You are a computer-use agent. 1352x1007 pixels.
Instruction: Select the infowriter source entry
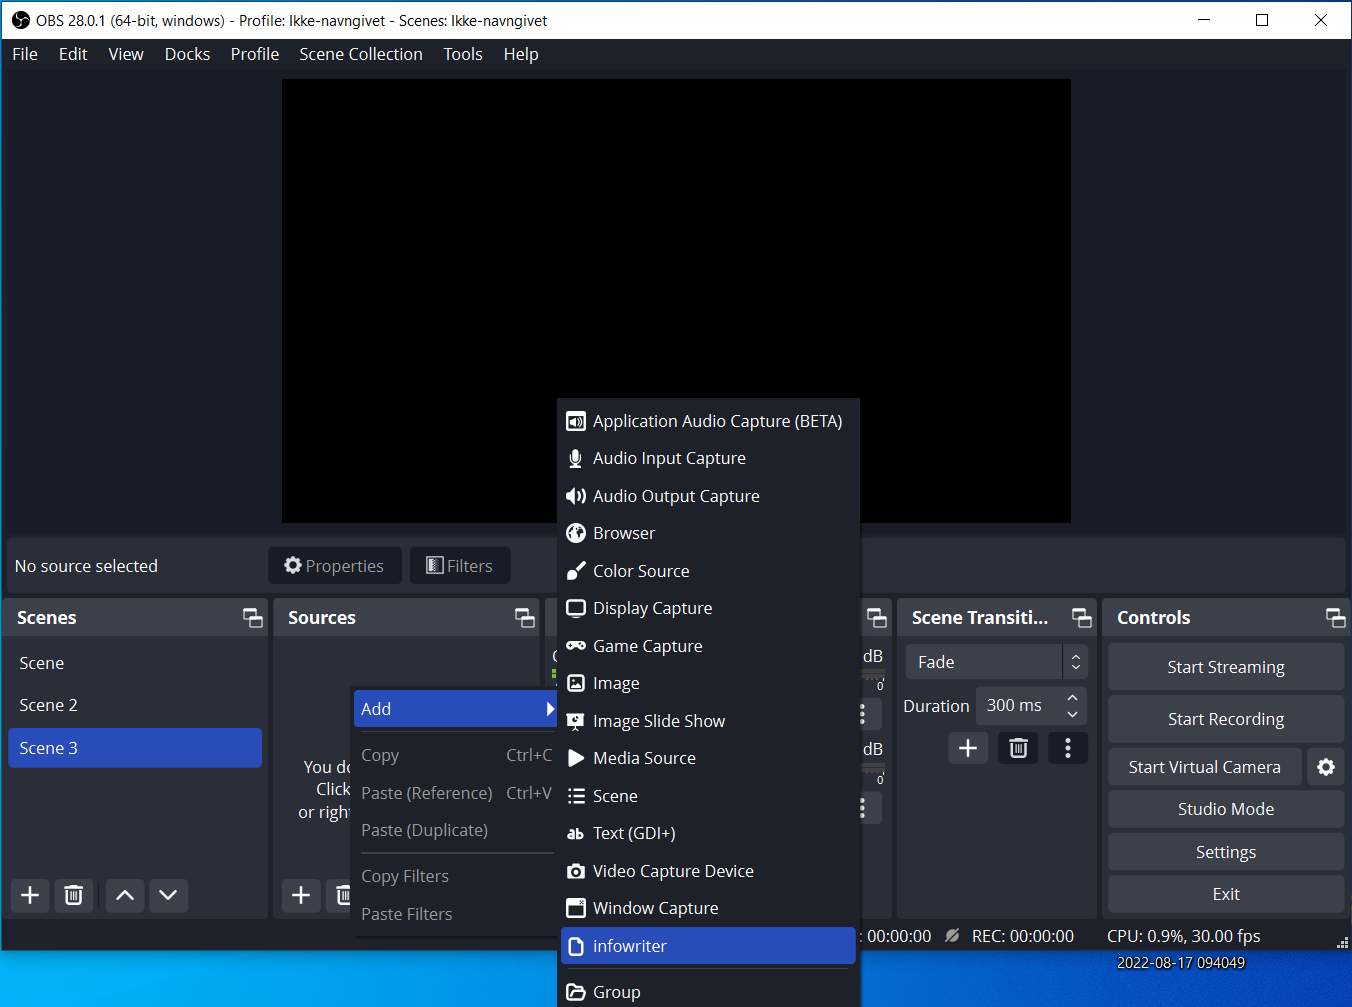[x=708, y=946]
